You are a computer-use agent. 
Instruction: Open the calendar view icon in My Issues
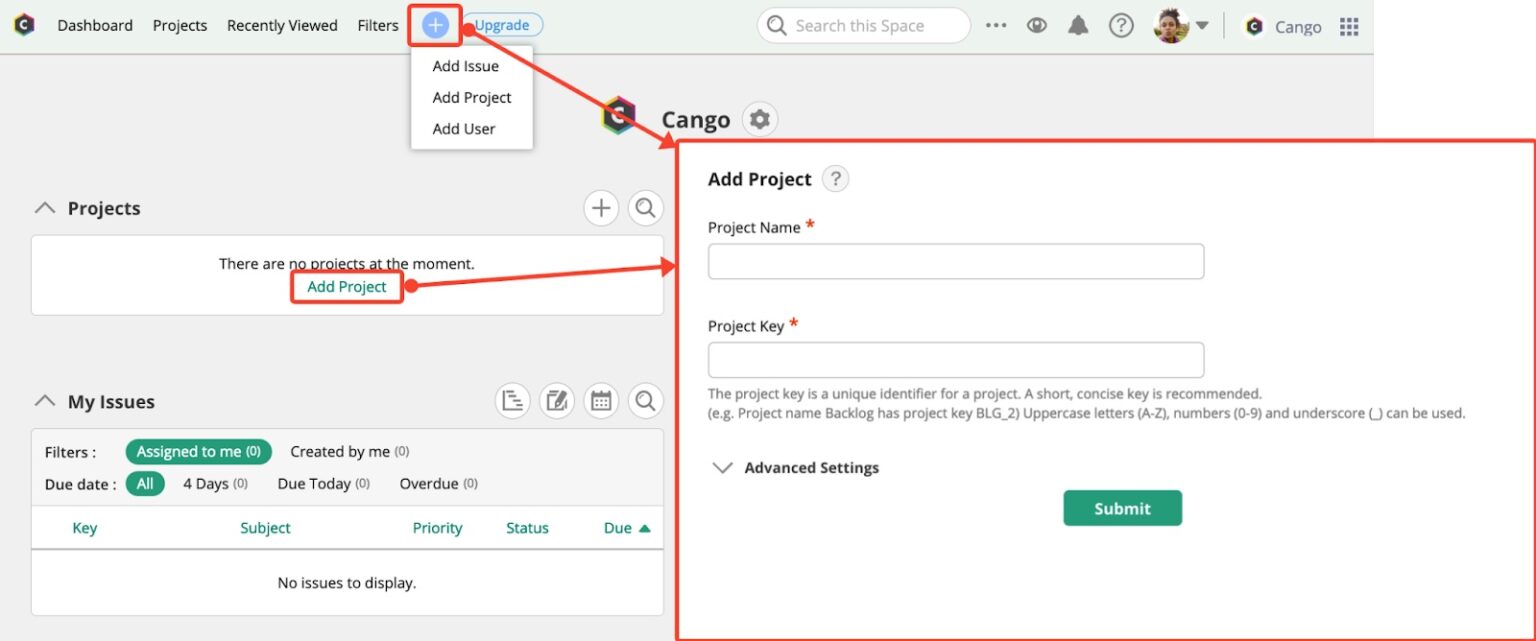[x=601, y=400]
